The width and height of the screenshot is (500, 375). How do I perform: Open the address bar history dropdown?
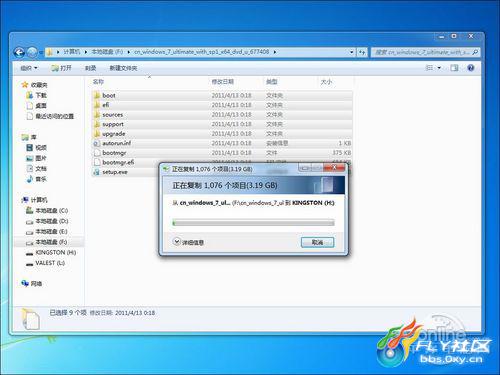coord(352,52)
